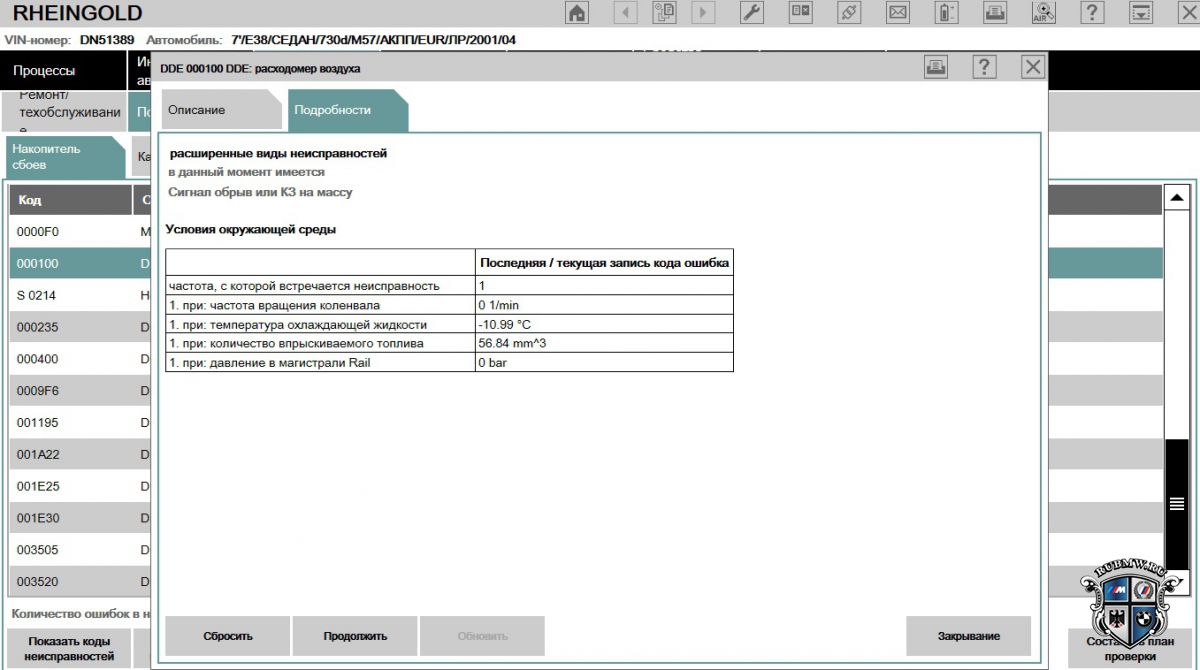This screenshot has width=1200, height=670.
Task: Open the Процессы menu
Action: click(x=63, y=71)
